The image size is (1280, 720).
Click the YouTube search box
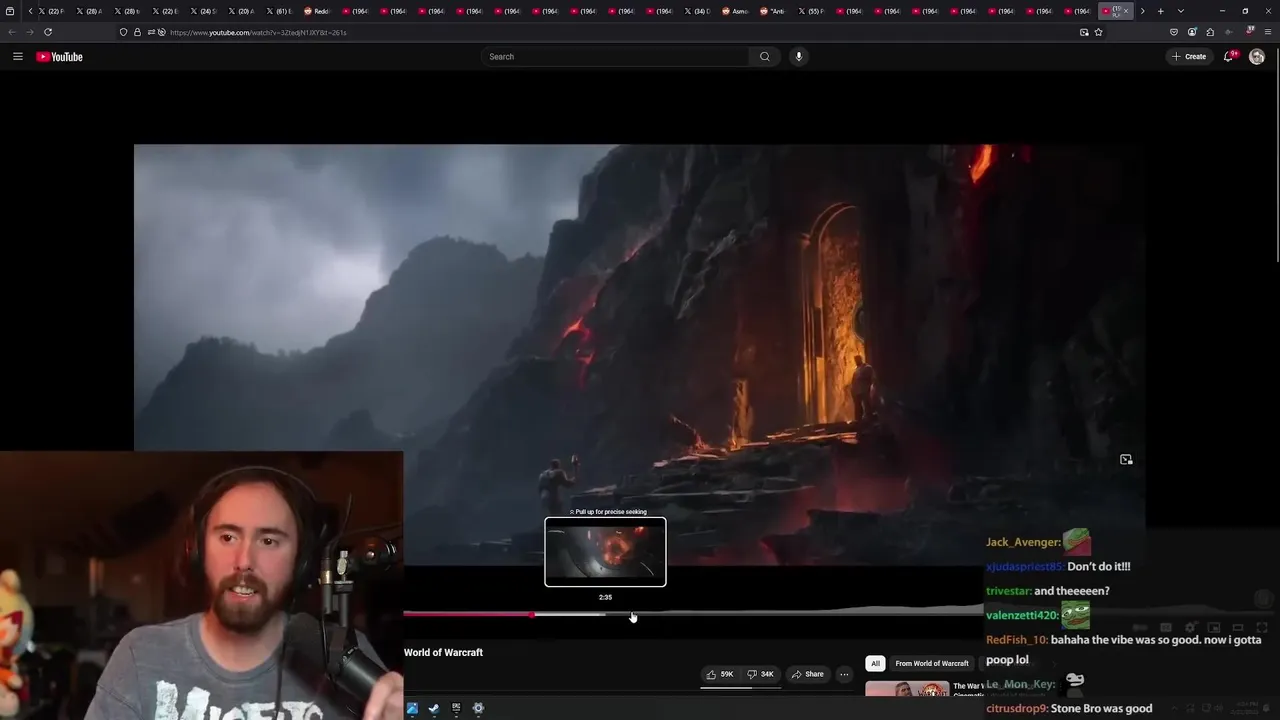coord(615,57)
